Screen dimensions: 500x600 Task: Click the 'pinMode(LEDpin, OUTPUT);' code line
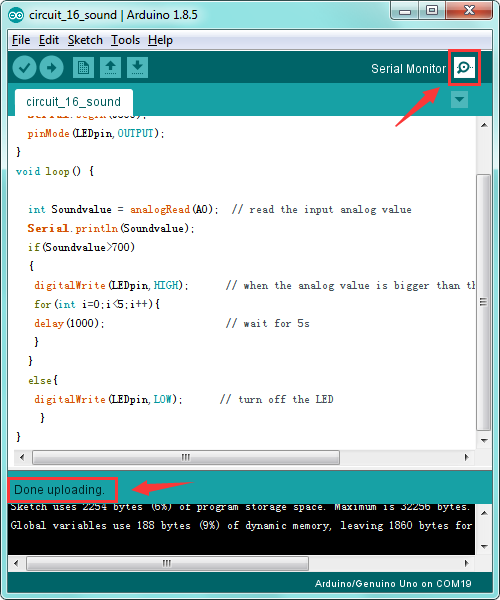(x=96, y=133)
